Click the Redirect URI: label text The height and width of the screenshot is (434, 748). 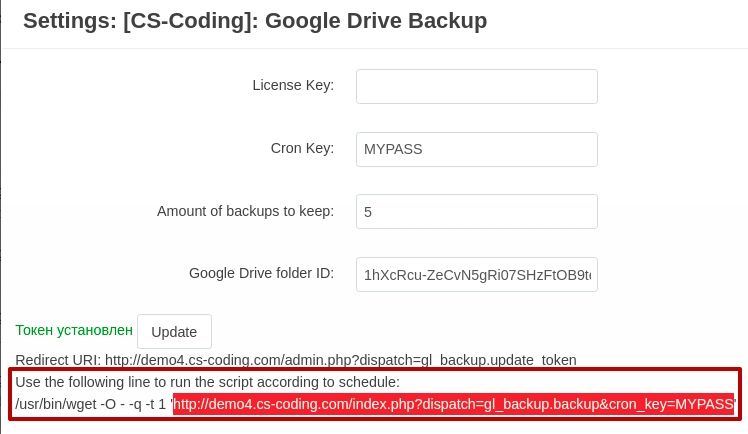(58, 360)
